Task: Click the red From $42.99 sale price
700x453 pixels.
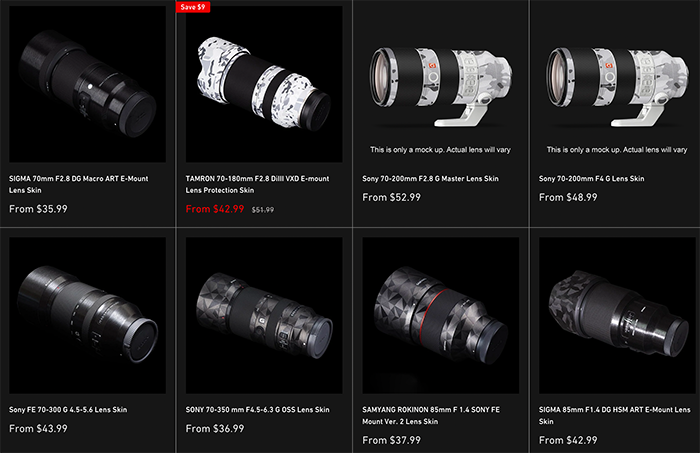Action: [215, 209]
